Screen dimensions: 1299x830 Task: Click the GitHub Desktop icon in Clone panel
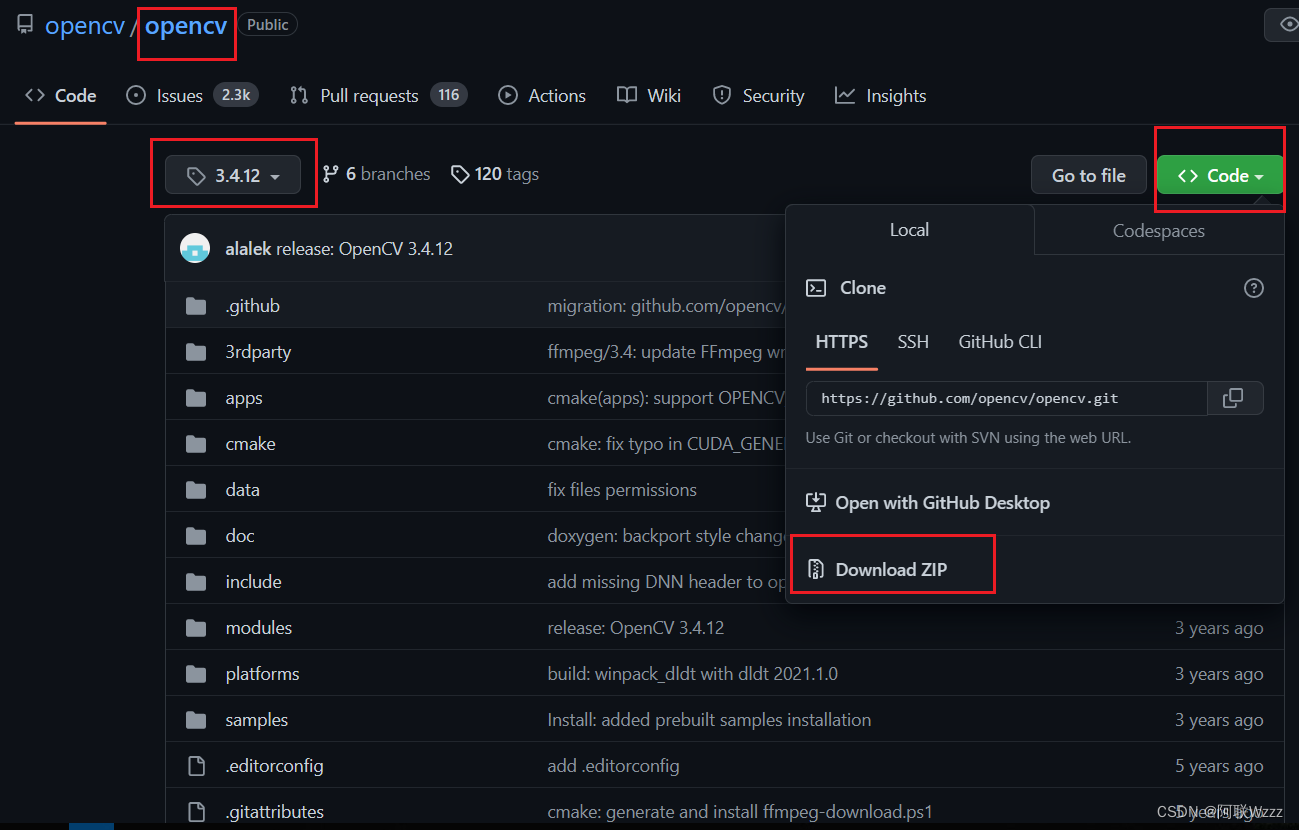815,502
